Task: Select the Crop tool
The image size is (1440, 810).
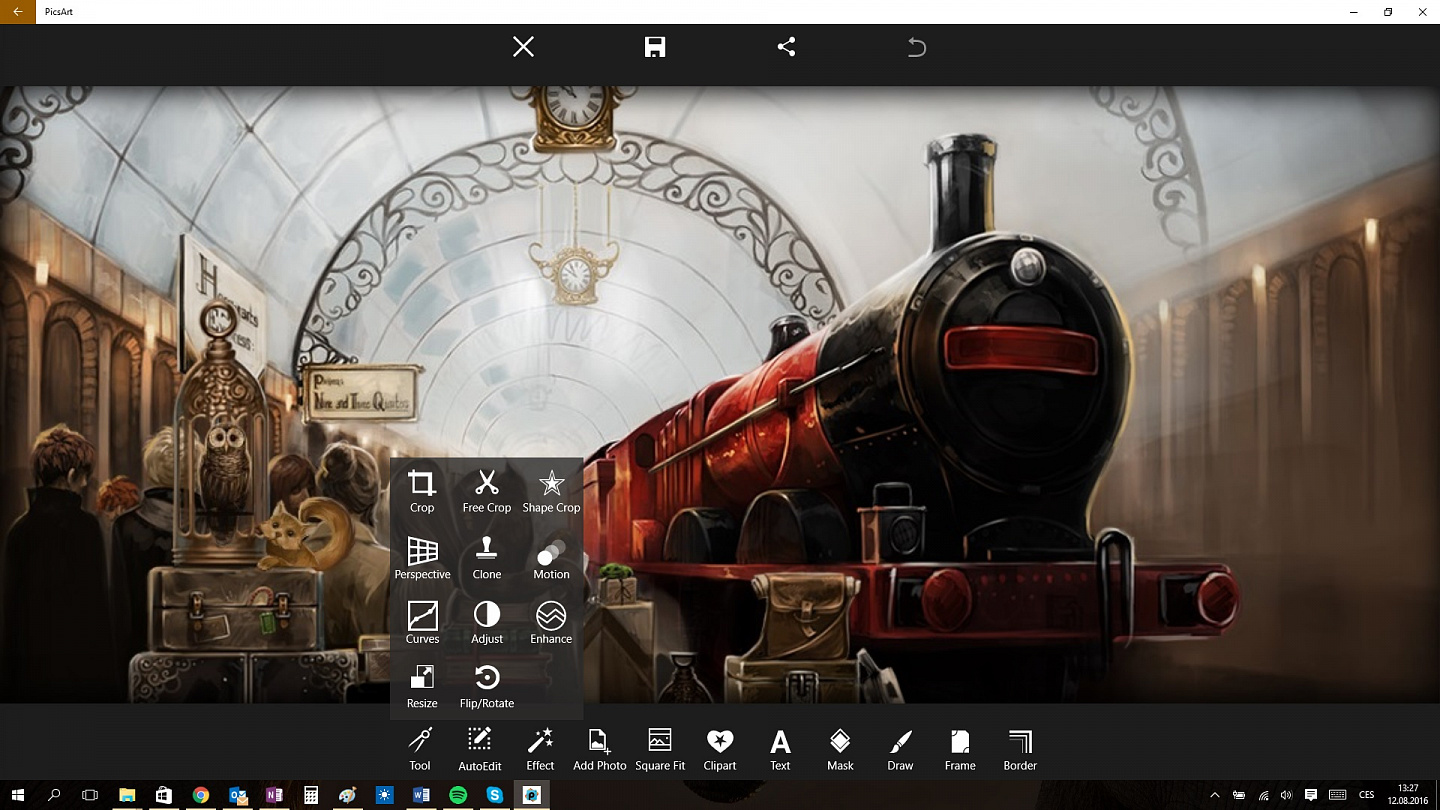Action: point(422,492)
